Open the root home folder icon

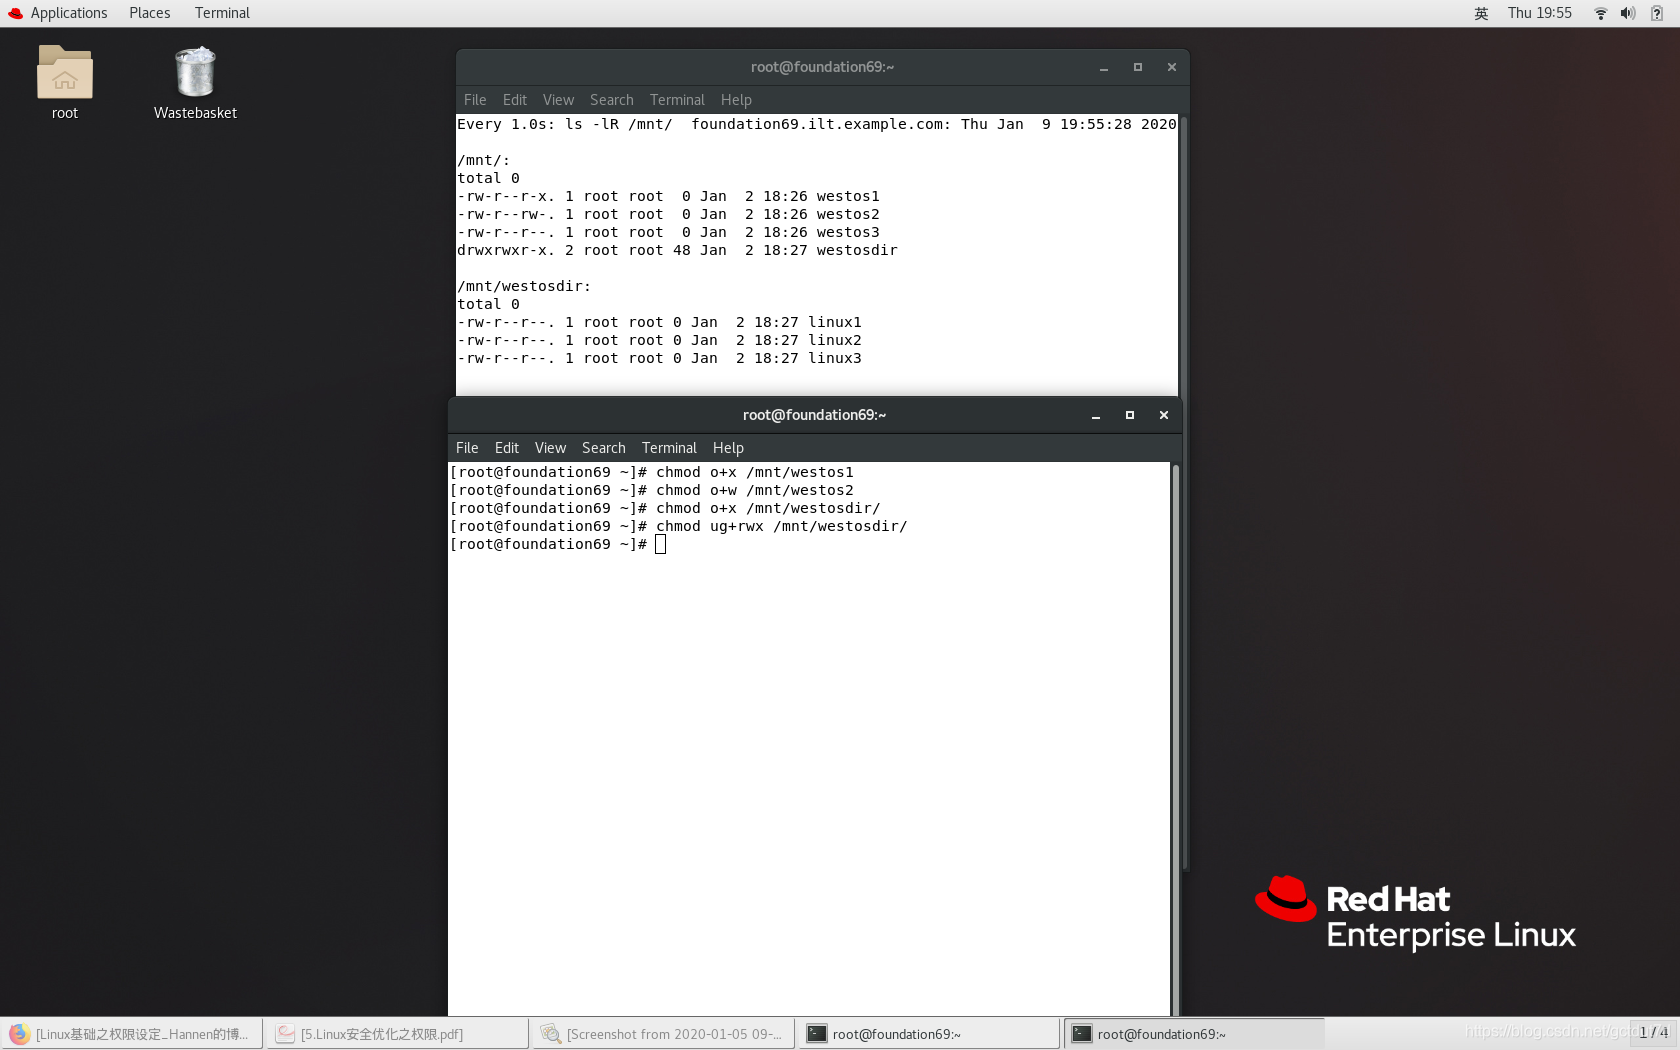[65, 82]
